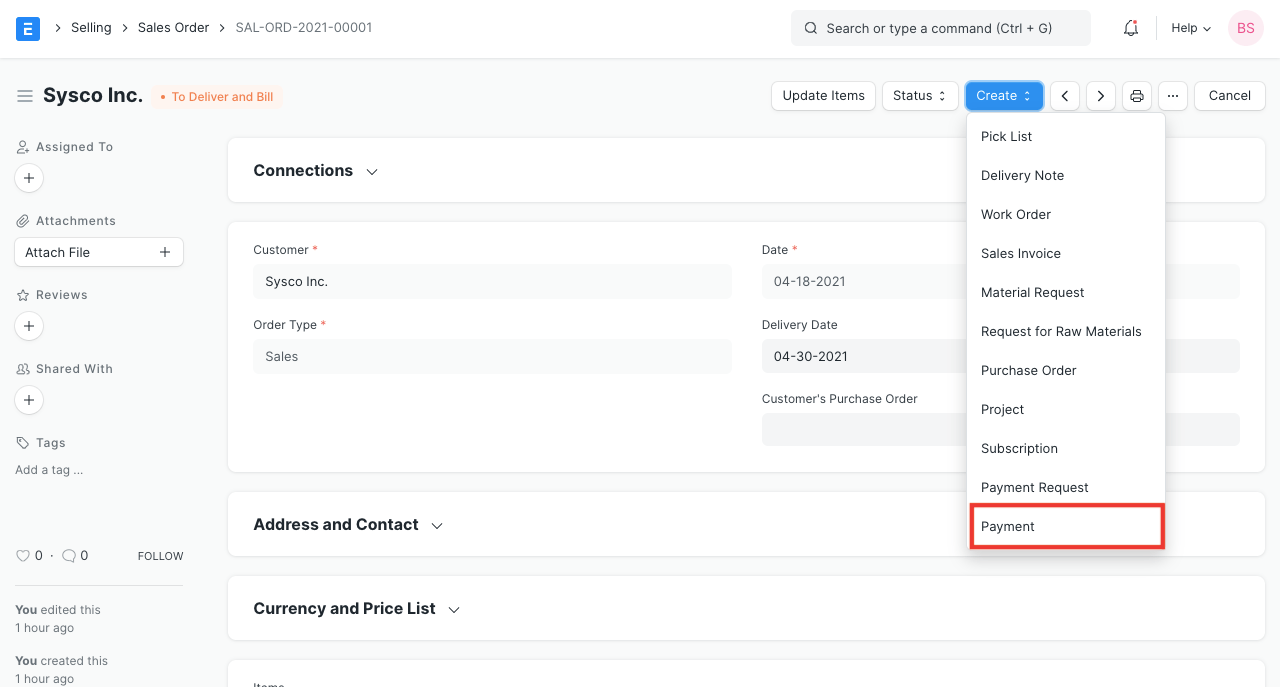This screenshot has height=687, width=1280.
Task: Click the plus icon under Assigned To
Action: 28,178
